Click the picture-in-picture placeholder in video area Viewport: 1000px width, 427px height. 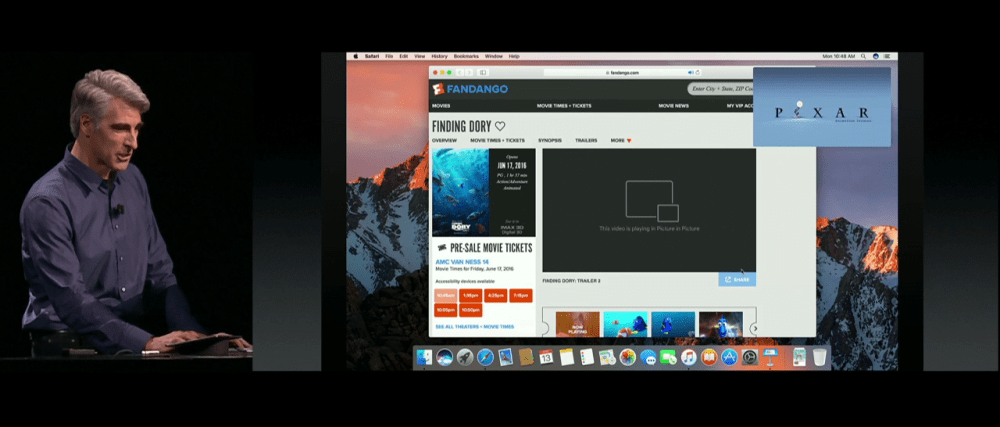tap(649, 210)
